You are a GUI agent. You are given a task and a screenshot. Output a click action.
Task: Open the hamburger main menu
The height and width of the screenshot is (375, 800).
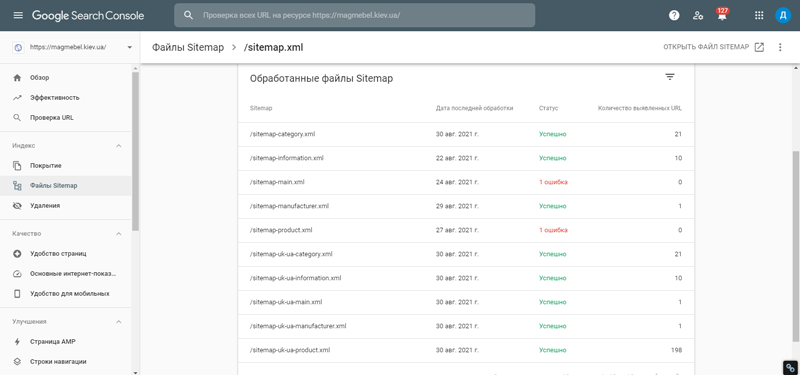(x=18, y=15)
